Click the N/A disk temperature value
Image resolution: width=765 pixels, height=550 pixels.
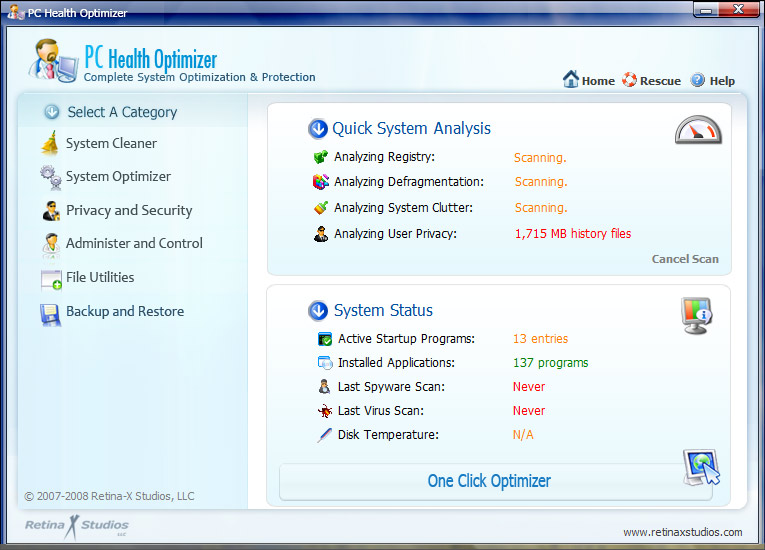pos(523,434)
